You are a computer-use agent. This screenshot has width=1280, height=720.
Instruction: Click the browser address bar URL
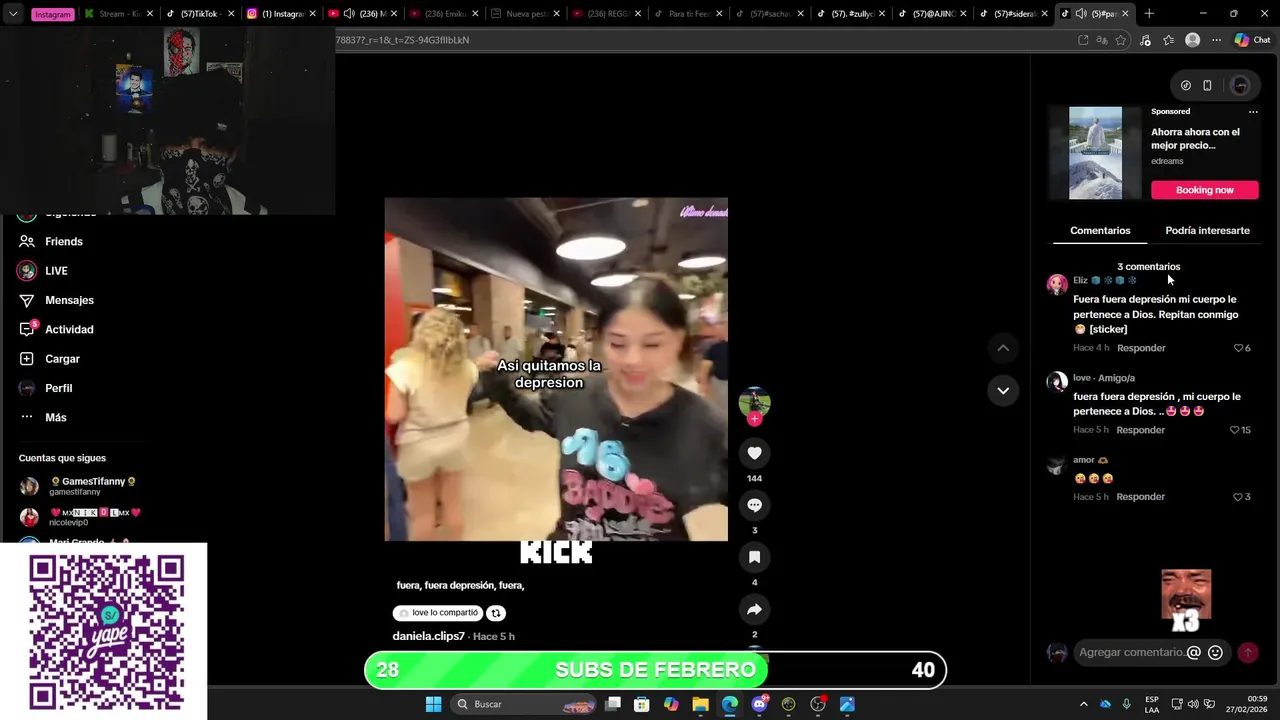700,40
